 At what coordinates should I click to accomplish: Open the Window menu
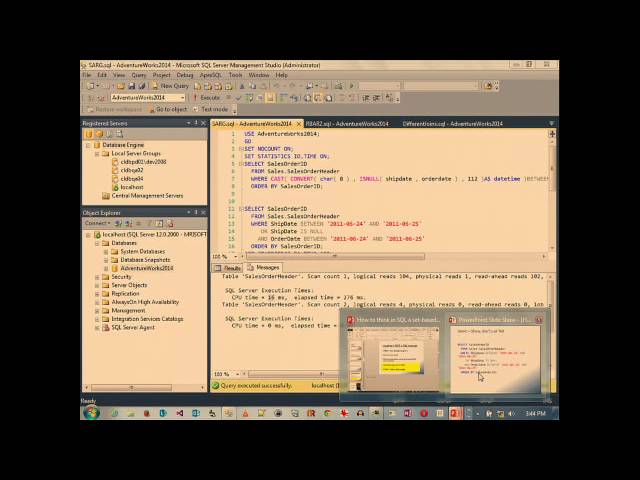click(259, 75)
